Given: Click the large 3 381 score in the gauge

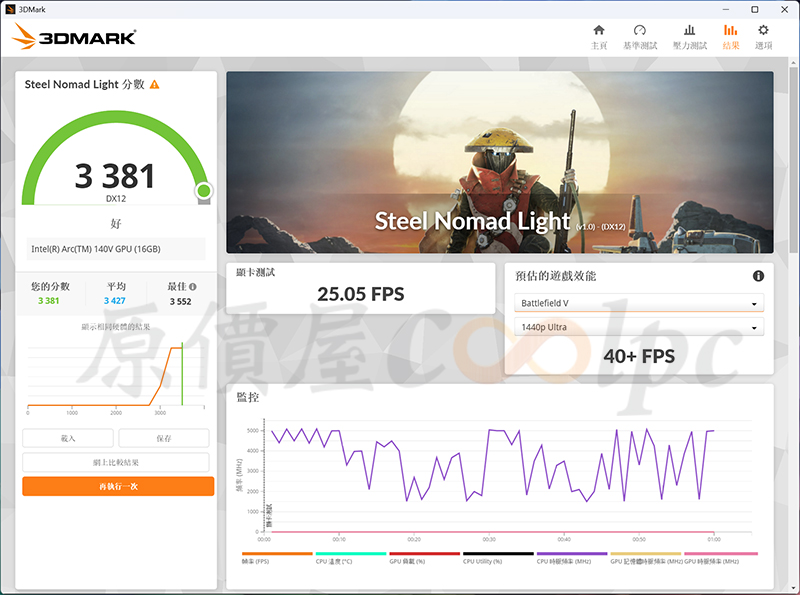Looking at the screenshot, I should 115,176.
